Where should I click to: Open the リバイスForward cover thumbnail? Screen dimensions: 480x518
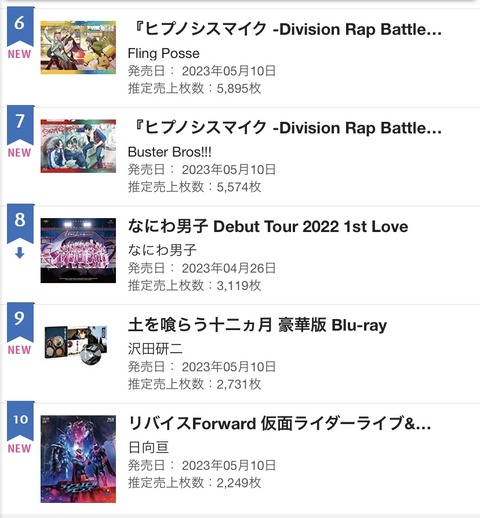(x=78, y=459)
